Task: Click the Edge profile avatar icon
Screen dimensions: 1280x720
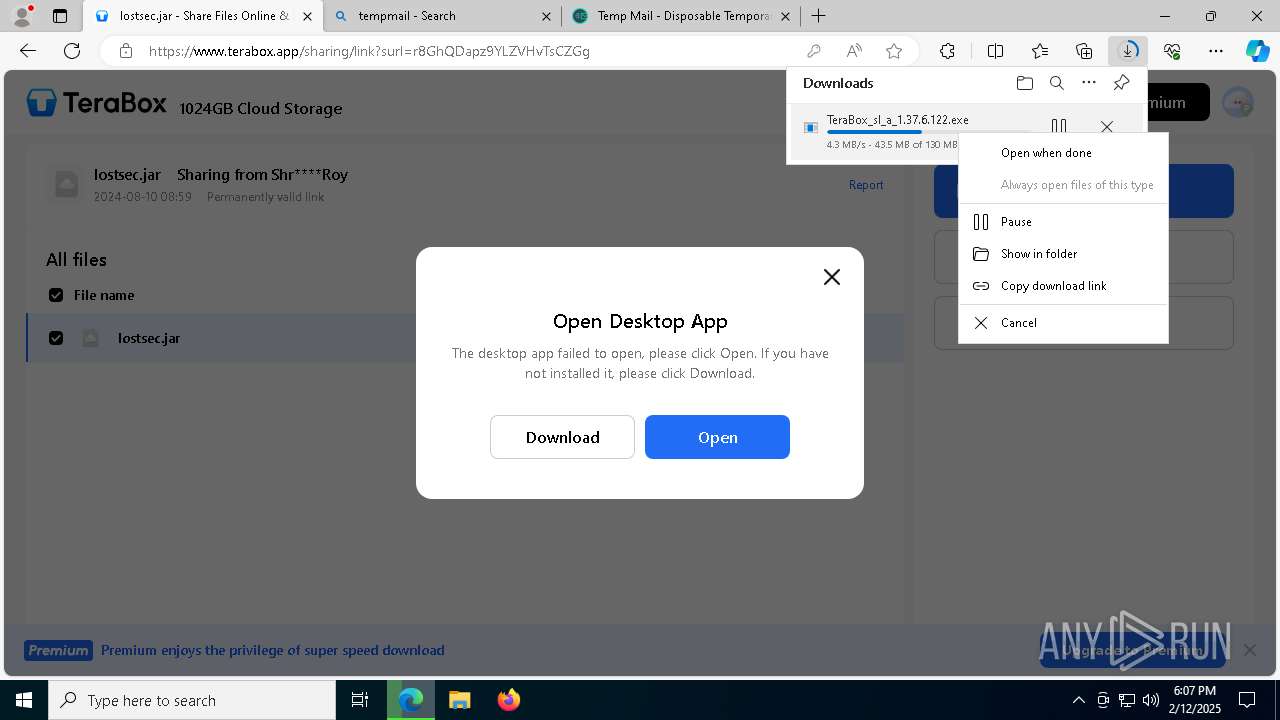Action: [x=21, y=16]
